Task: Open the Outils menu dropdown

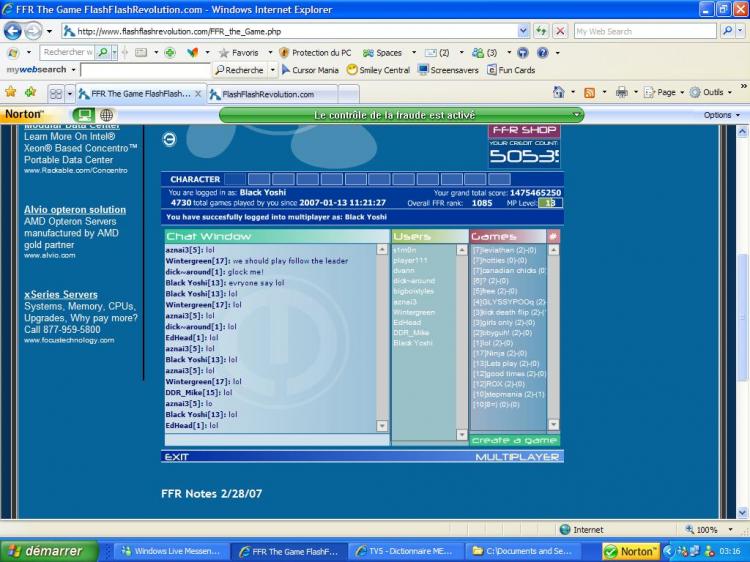Action: pos(730,92)
